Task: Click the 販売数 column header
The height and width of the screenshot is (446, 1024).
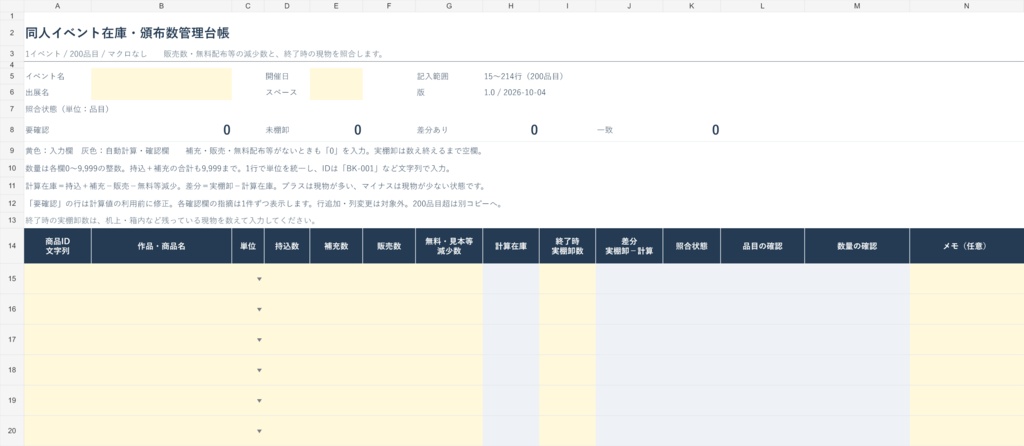Action: (389, 246)
